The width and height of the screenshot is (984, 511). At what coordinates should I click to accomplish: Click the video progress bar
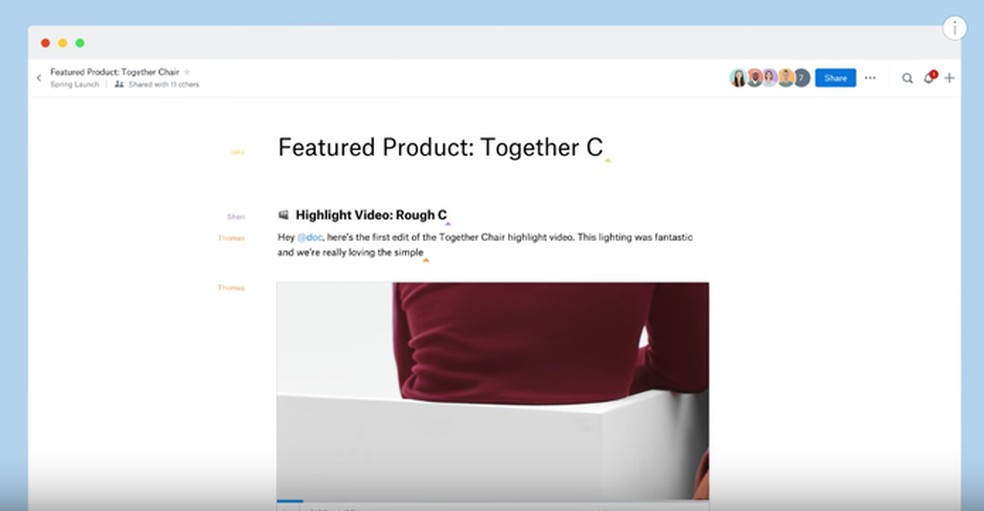(493, 501)
